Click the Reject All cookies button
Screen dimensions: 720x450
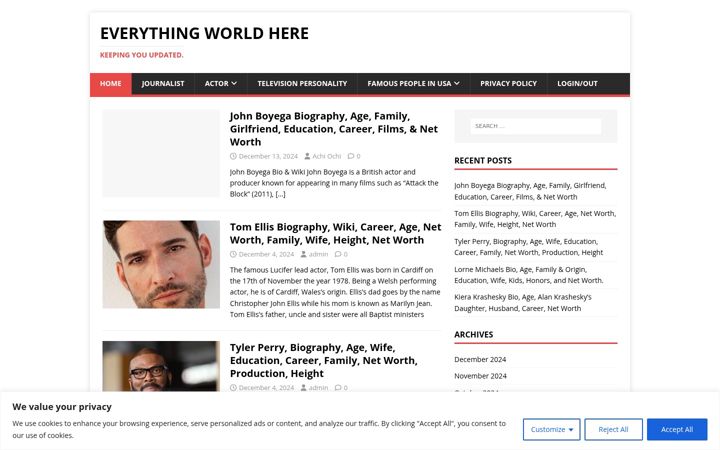[613, 429]
